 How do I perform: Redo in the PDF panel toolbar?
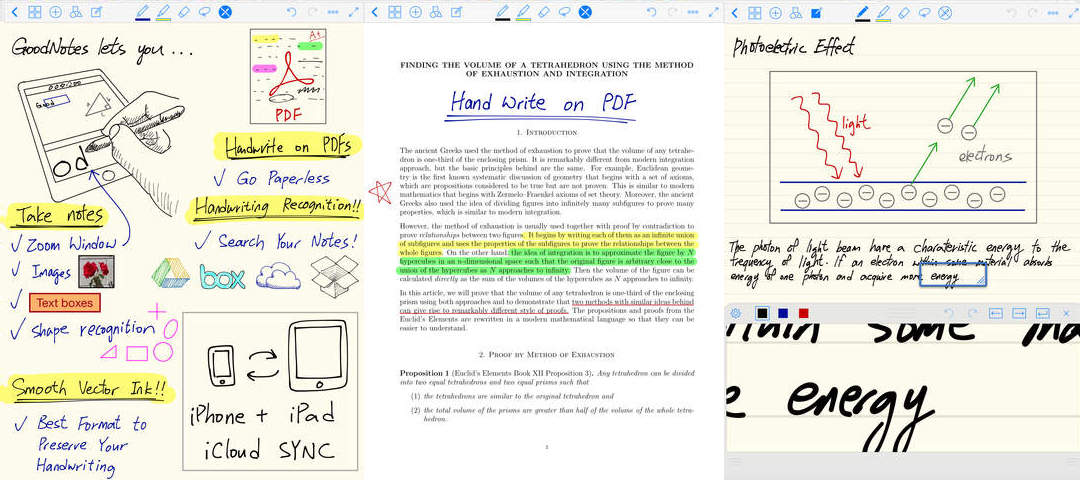(672, 12)
